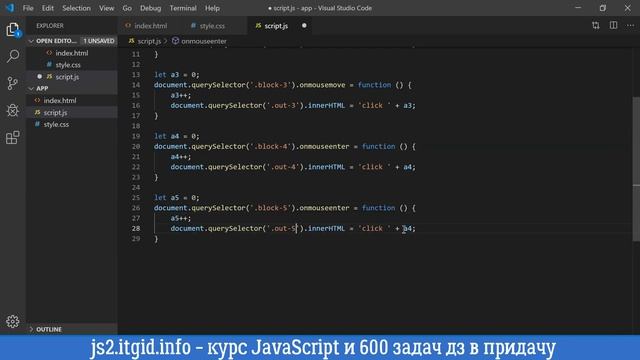
Task: Open the Explorer view in activity bar
Action: [x=13, y=30]
